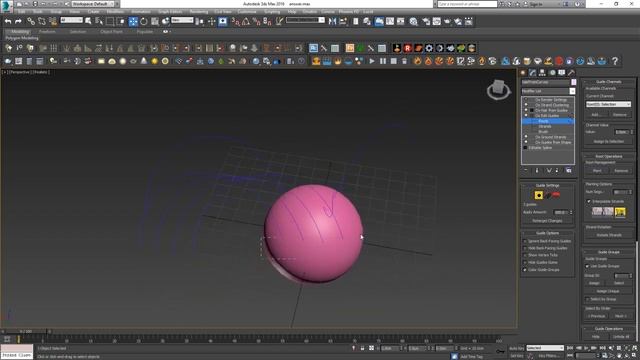Click the cone primitive icon in toolbar
Screen dimensions: 640x360
pos(144,61)
